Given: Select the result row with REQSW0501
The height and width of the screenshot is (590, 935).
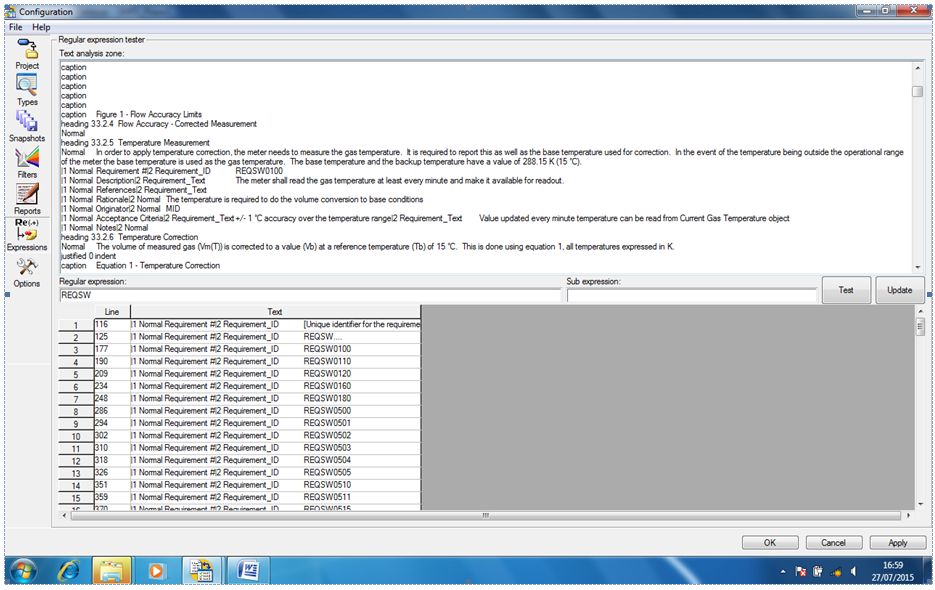Looking at the screenshot, I should (x=240, y=424).
